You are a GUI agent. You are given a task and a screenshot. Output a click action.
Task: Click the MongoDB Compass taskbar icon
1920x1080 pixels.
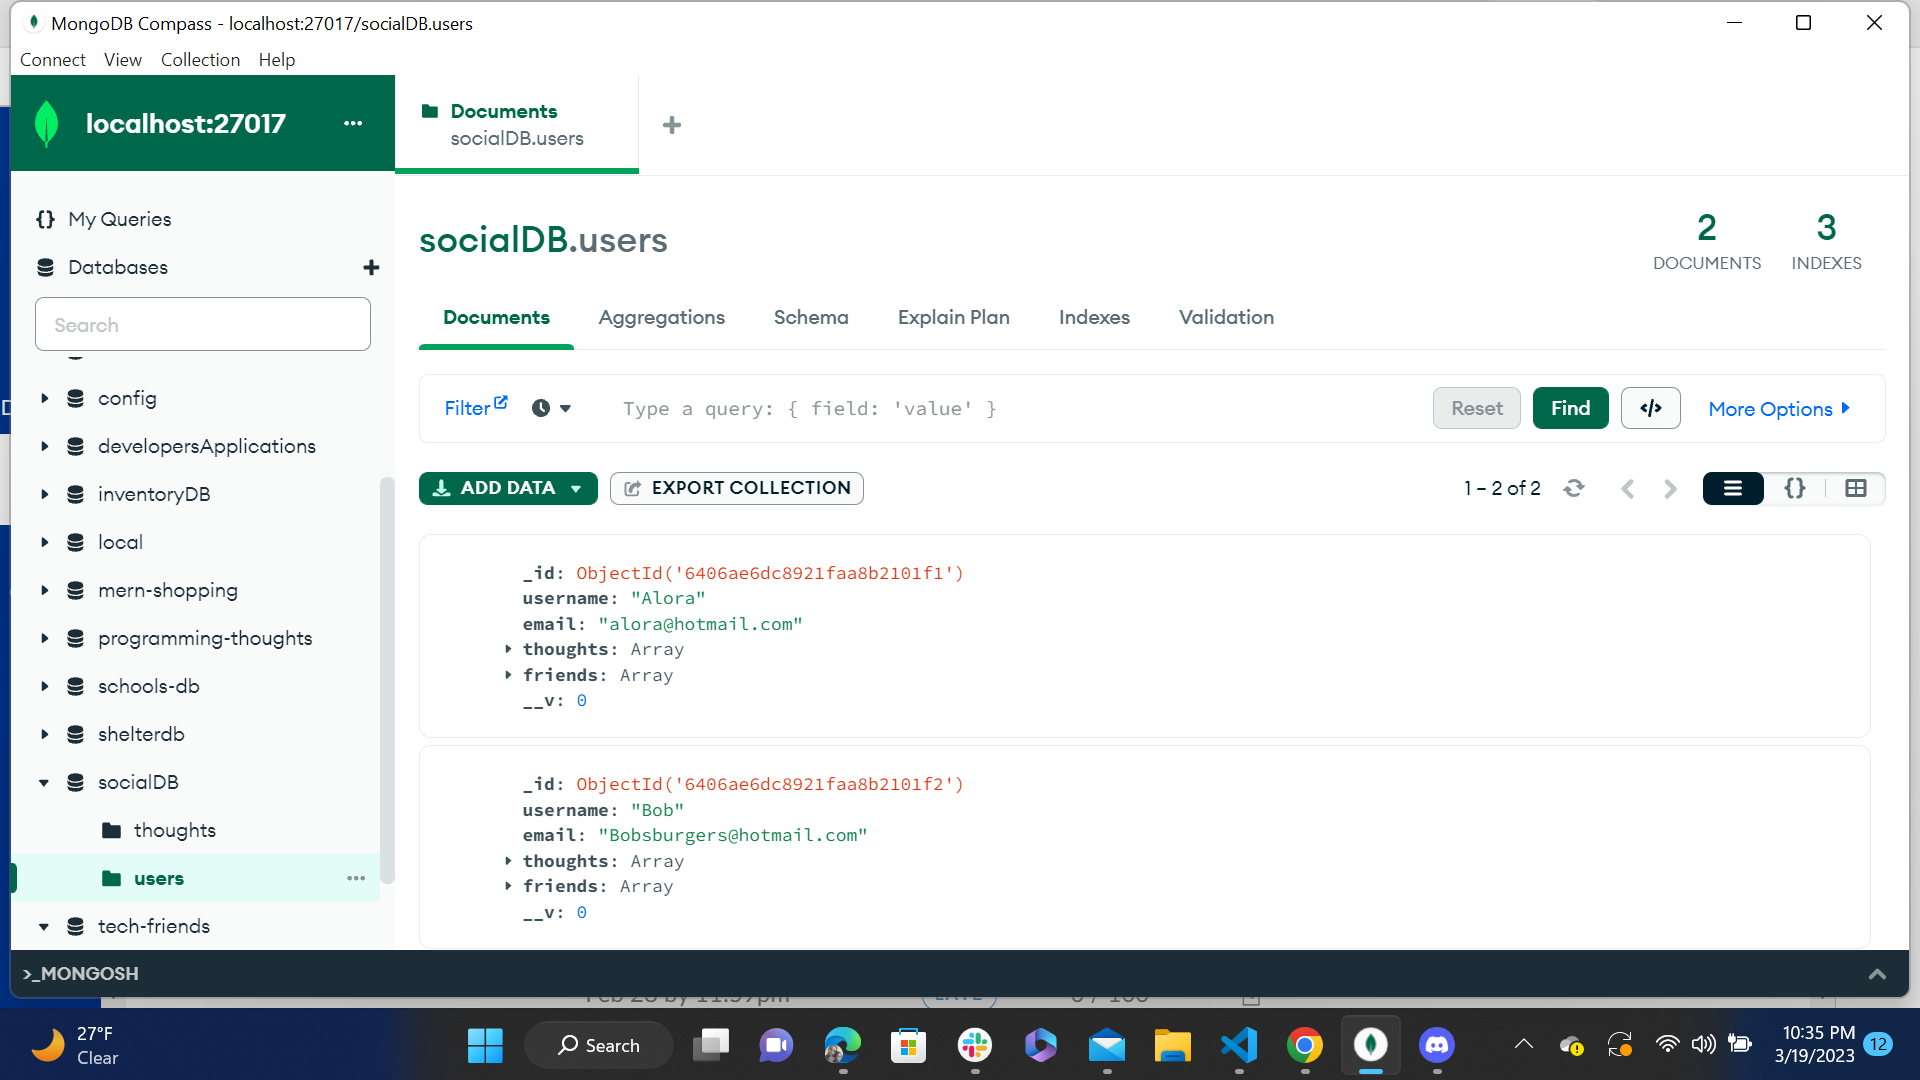[1370, 1045]
